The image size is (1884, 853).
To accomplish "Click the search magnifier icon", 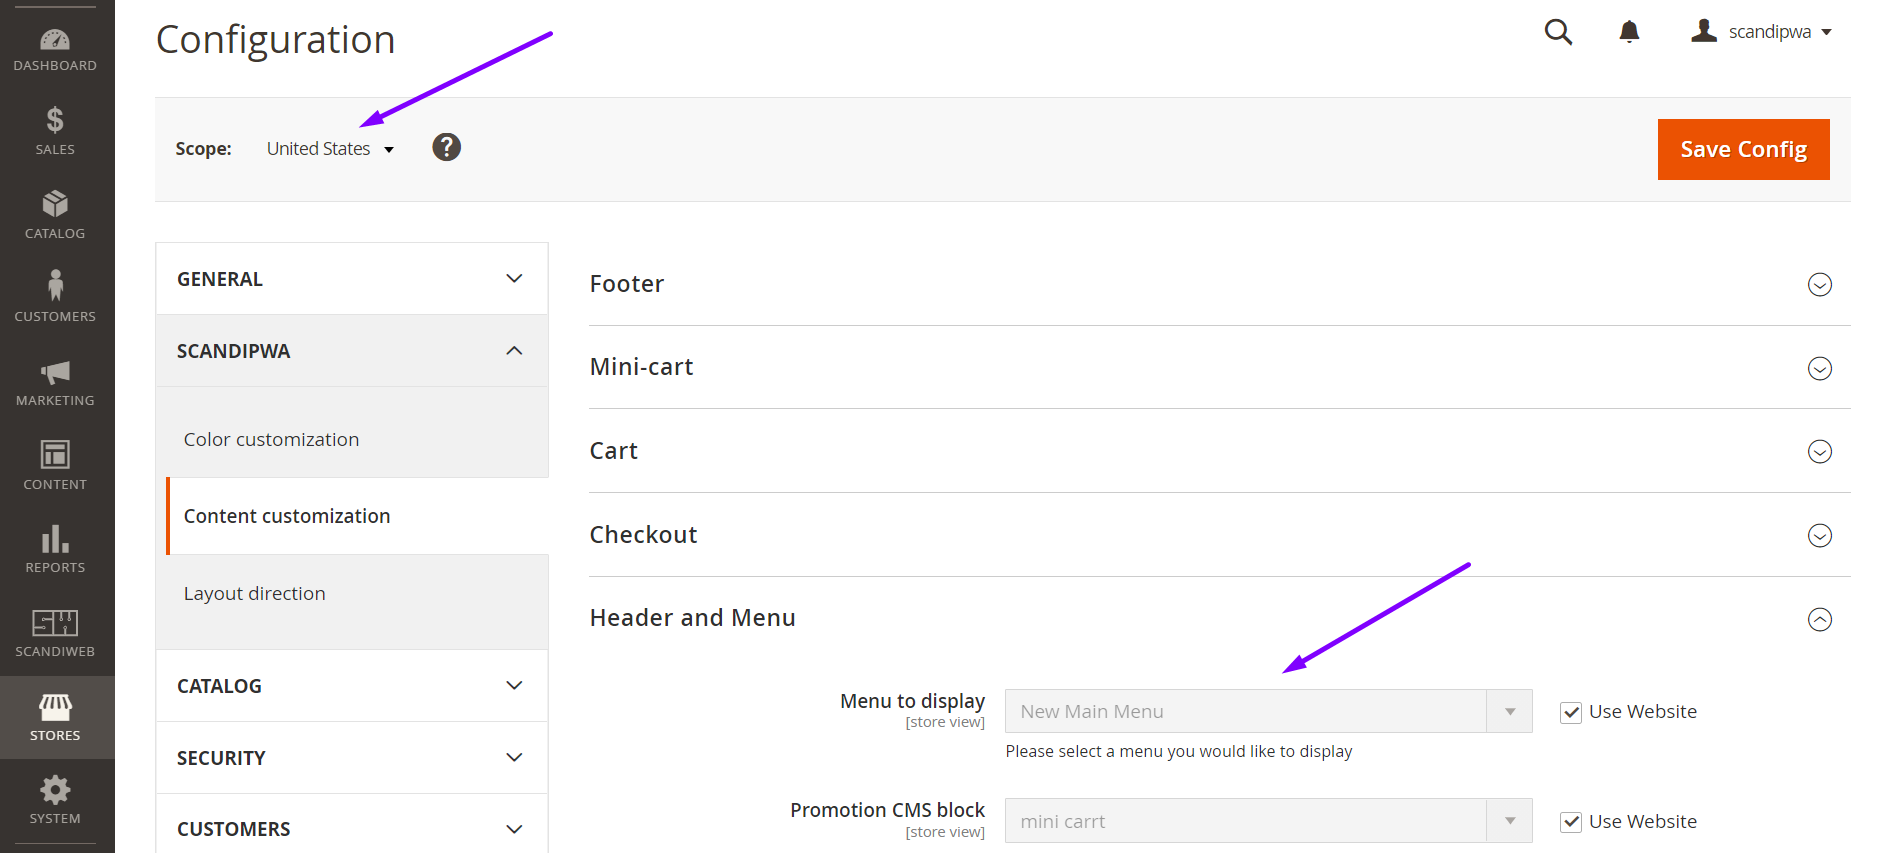I will click(1558, 32).
